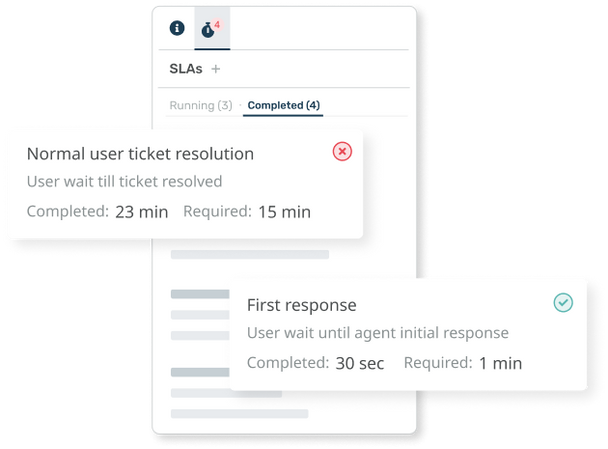Switch to the Running (3) tab
This screenshot has height=449, width=608.
pos(201,105)
